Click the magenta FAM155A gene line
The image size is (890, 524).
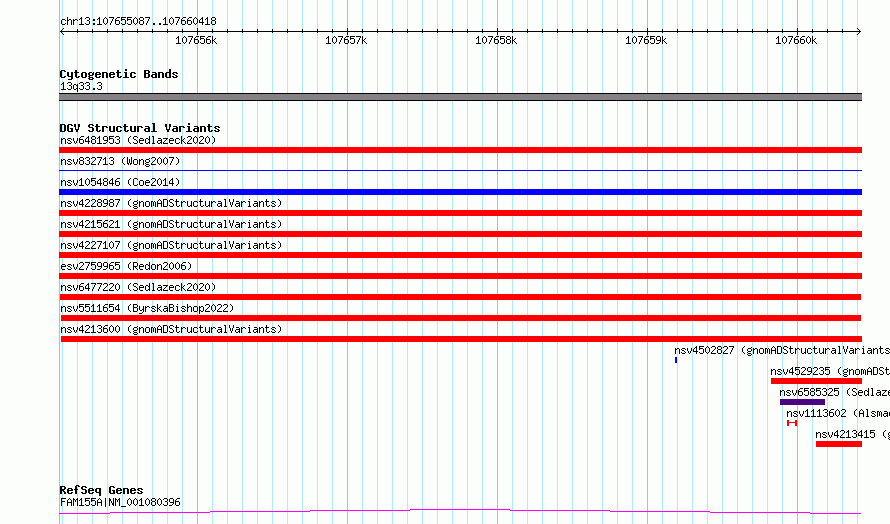[x=460, y=512]
